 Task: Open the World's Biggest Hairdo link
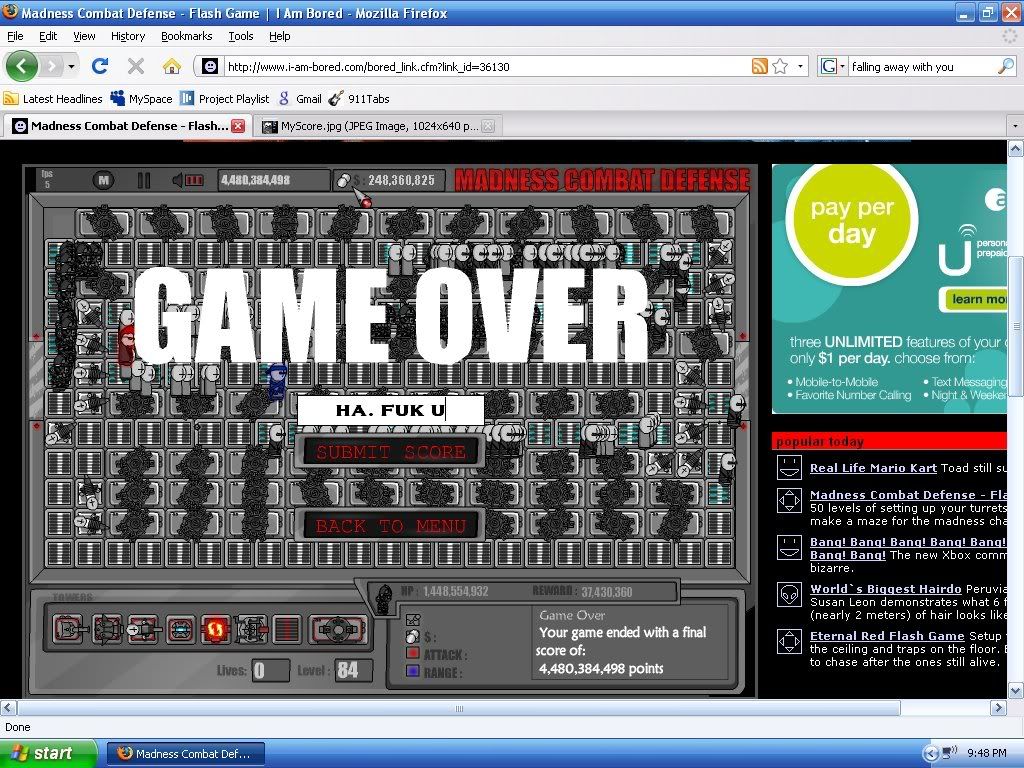pos(886,589)
